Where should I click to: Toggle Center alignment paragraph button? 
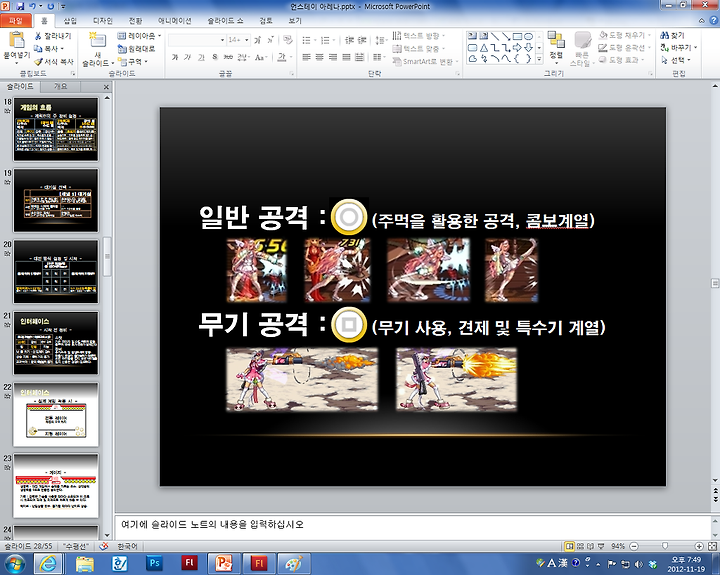tap(320, 57)
